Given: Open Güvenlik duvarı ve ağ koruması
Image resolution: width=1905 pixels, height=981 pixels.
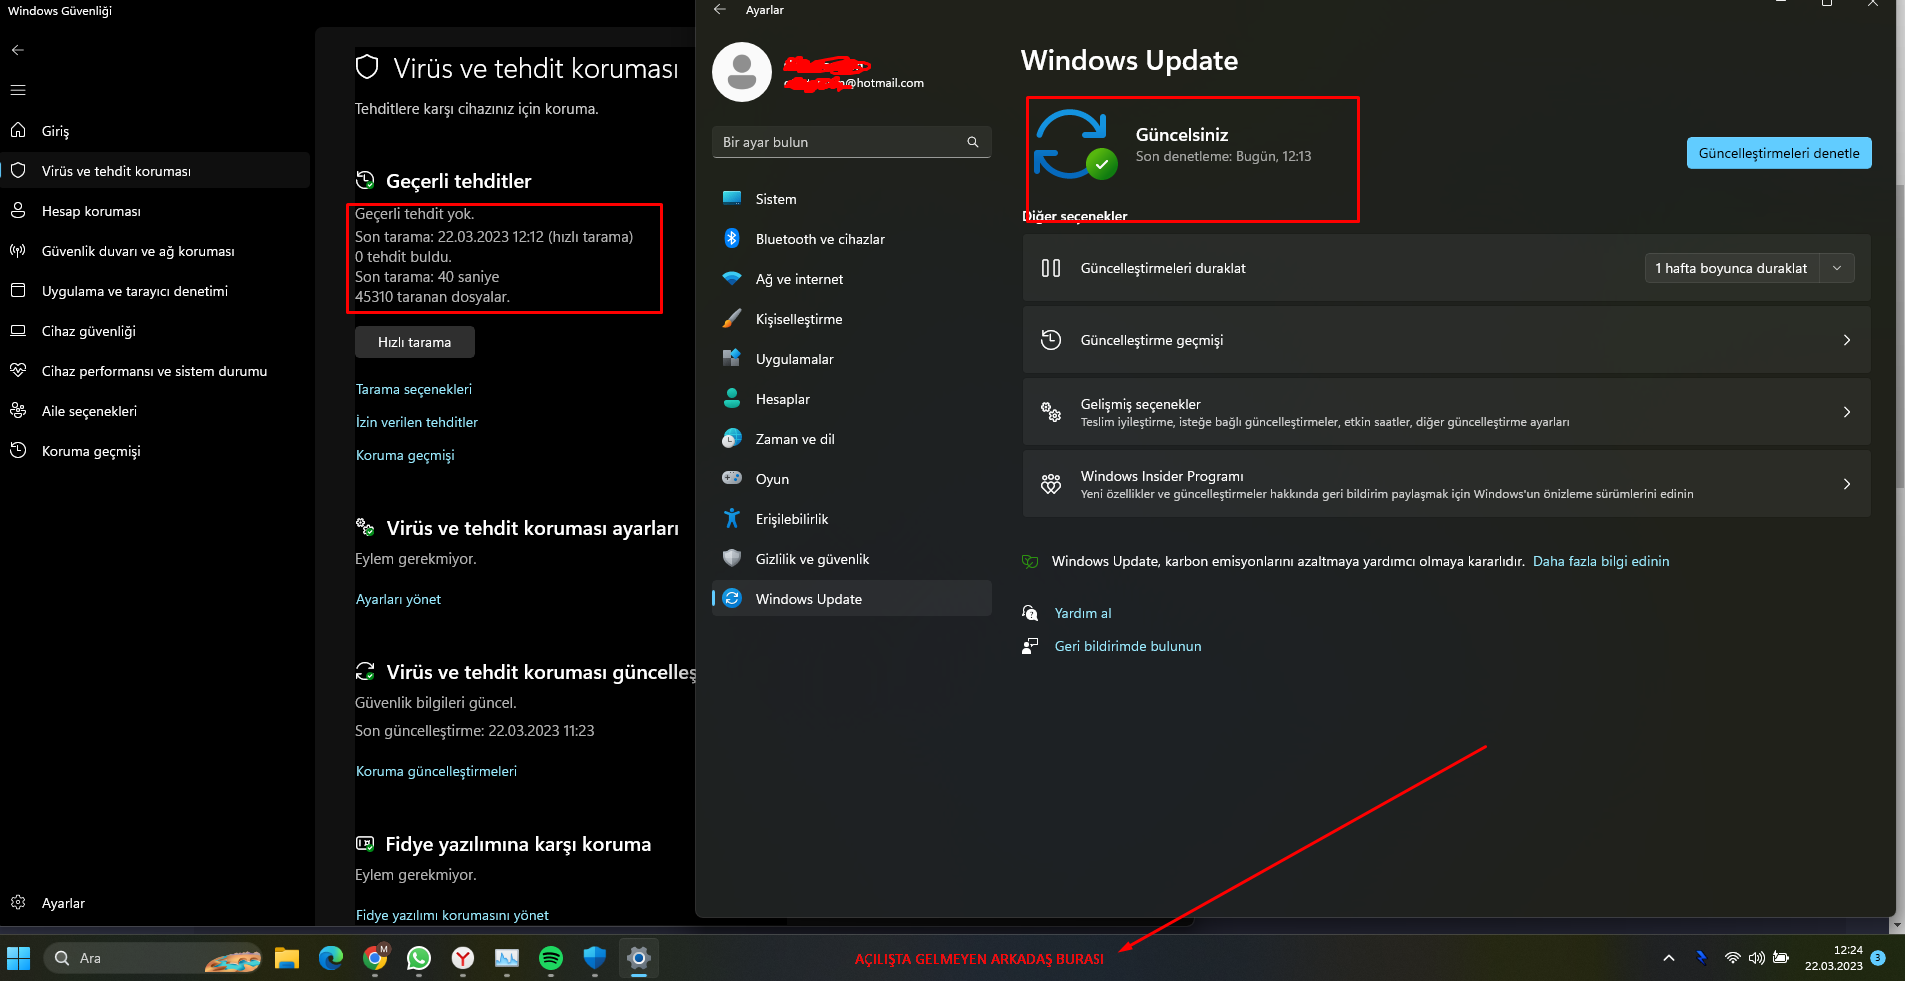Looking at the screenshot, I should (x=155, y=251).
